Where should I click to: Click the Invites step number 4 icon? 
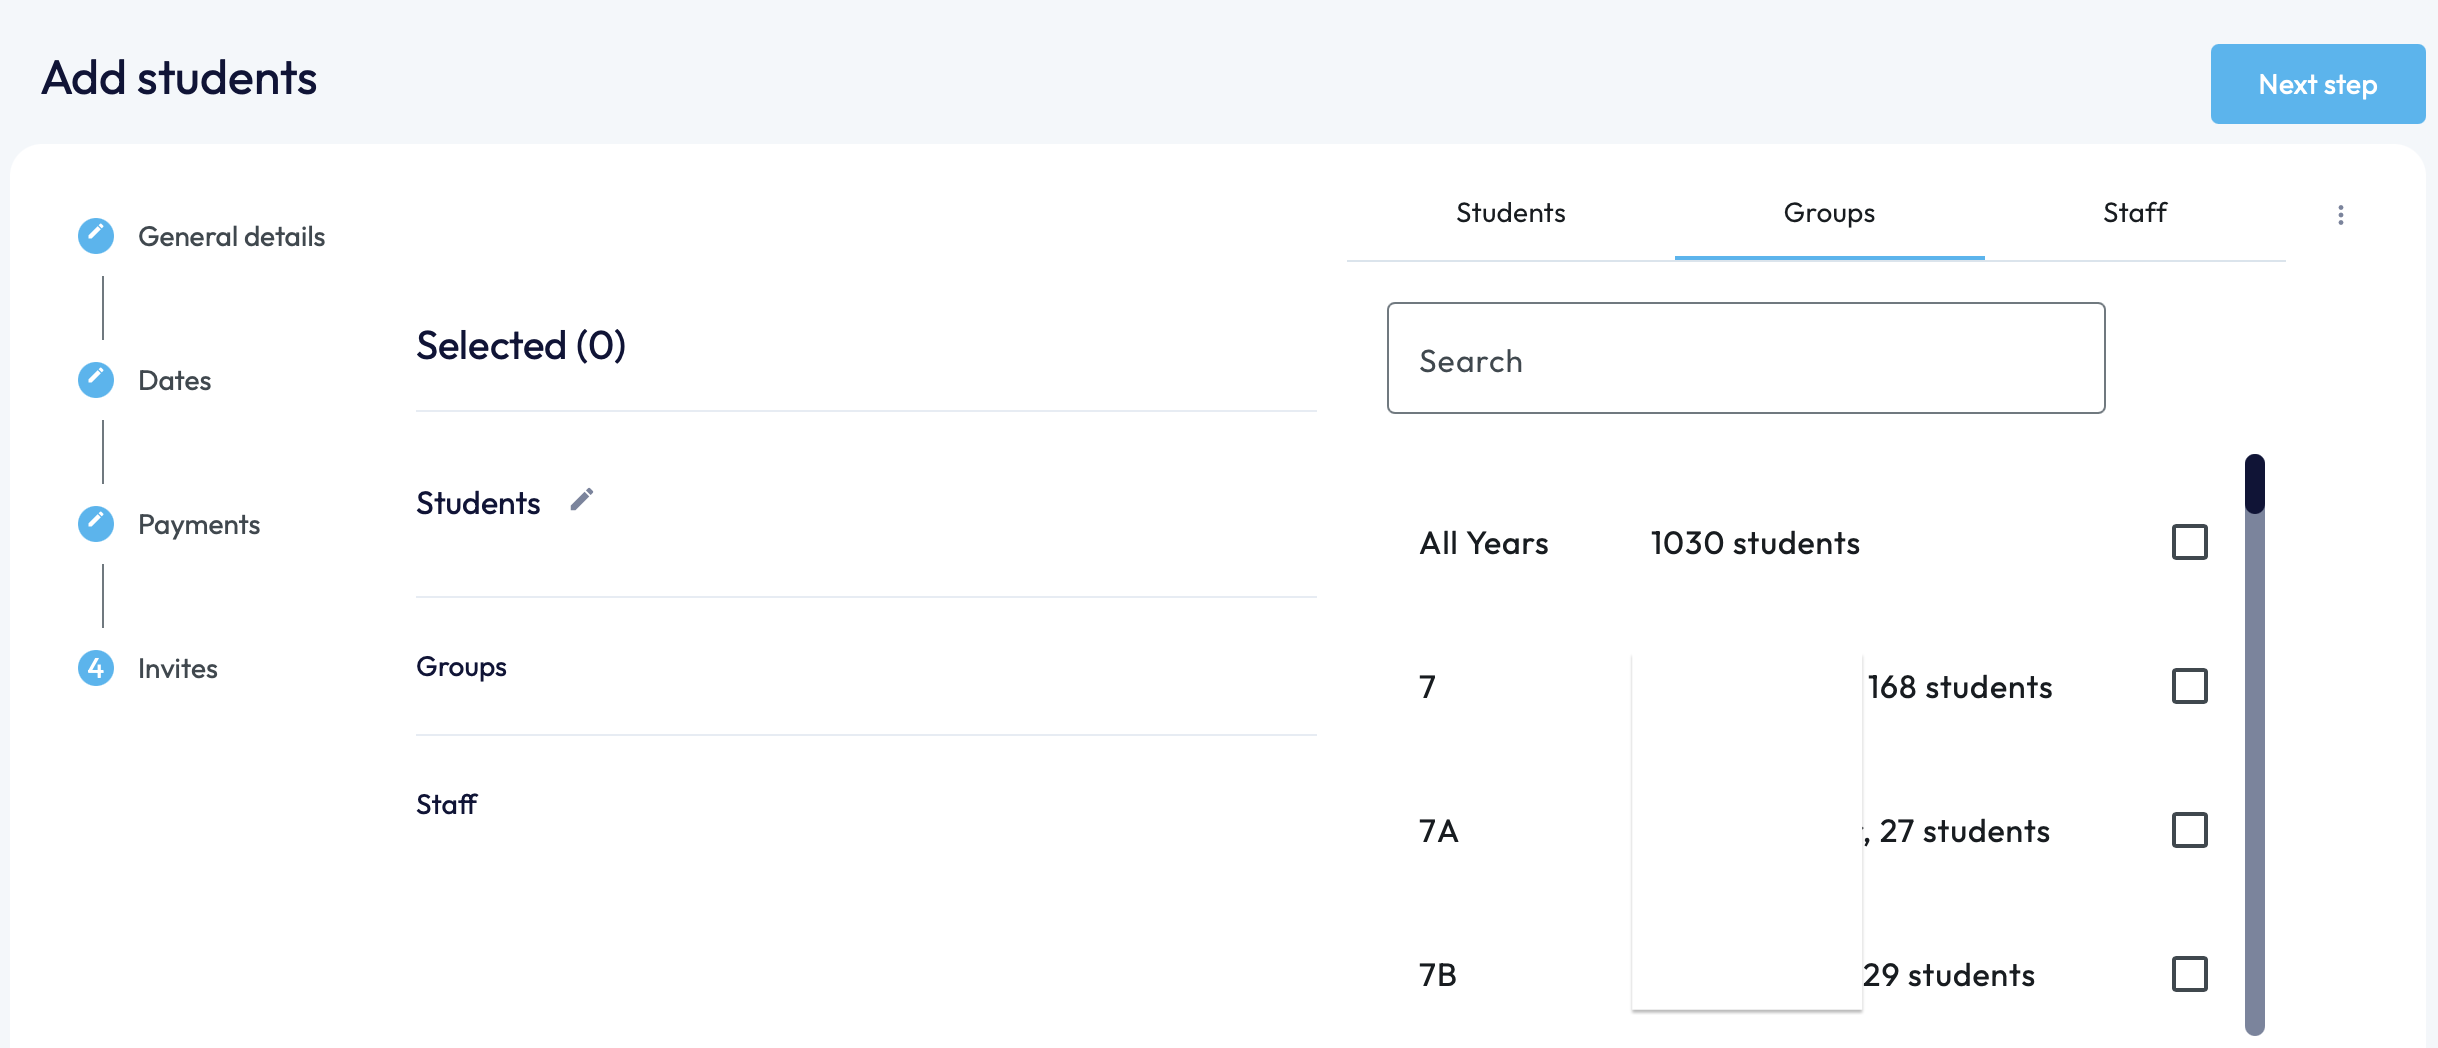pos(96,668)
